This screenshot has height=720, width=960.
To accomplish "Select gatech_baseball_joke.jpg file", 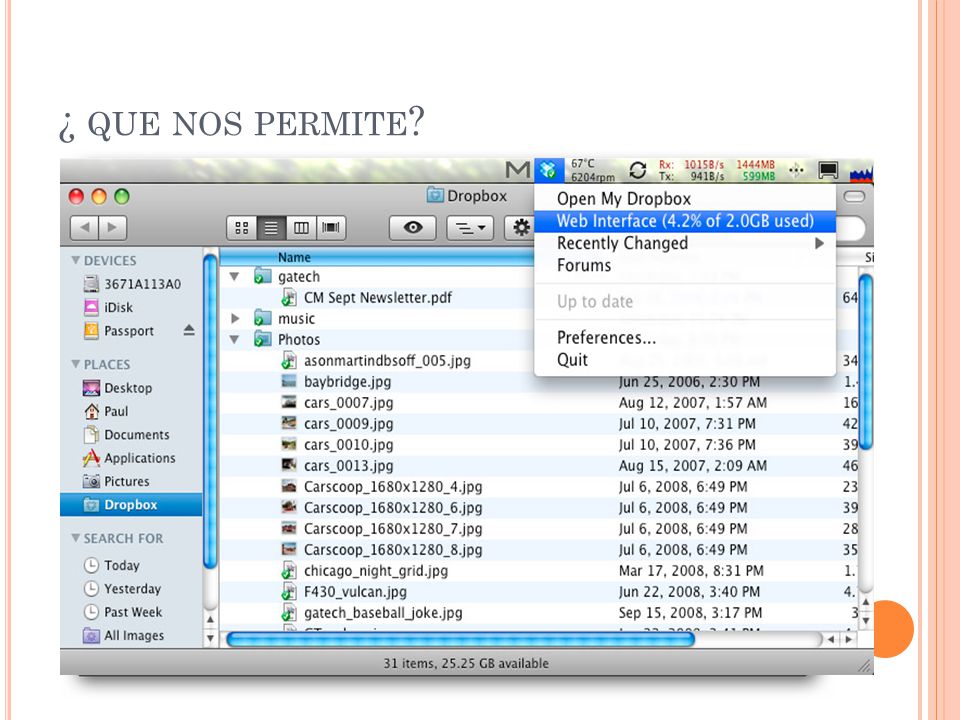I will [539, 613].
